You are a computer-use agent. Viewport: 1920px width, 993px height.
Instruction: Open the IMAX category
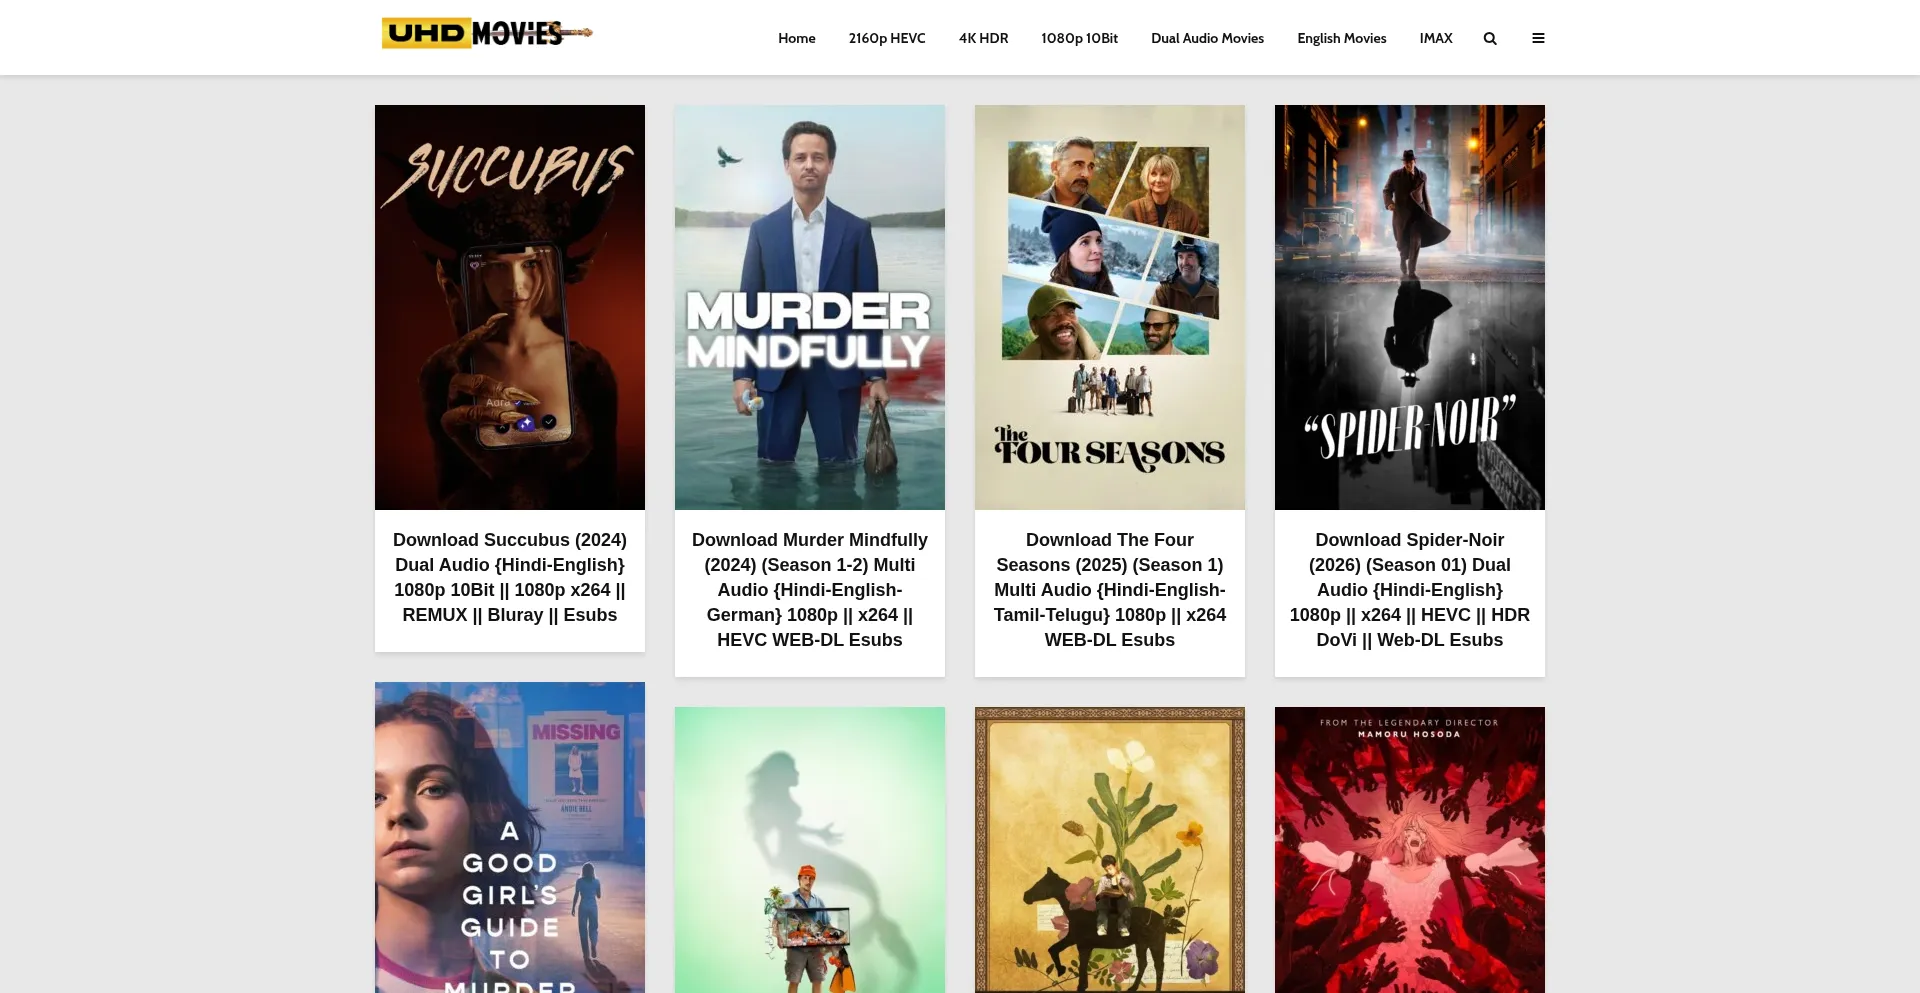[1435, 38]
